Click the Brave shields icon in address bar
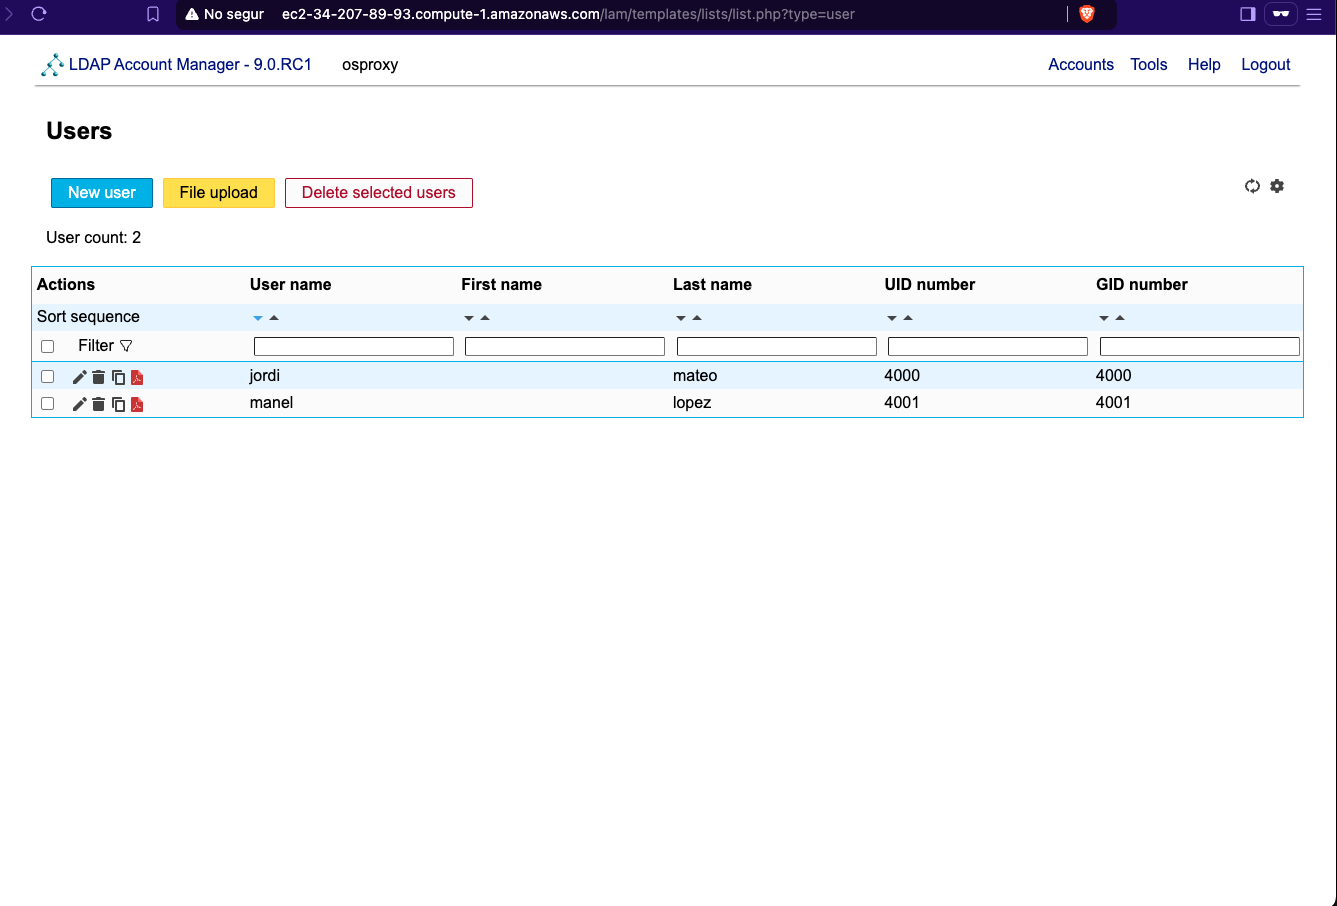The height and width of the screenshot is (906, 1337). 1087,14
